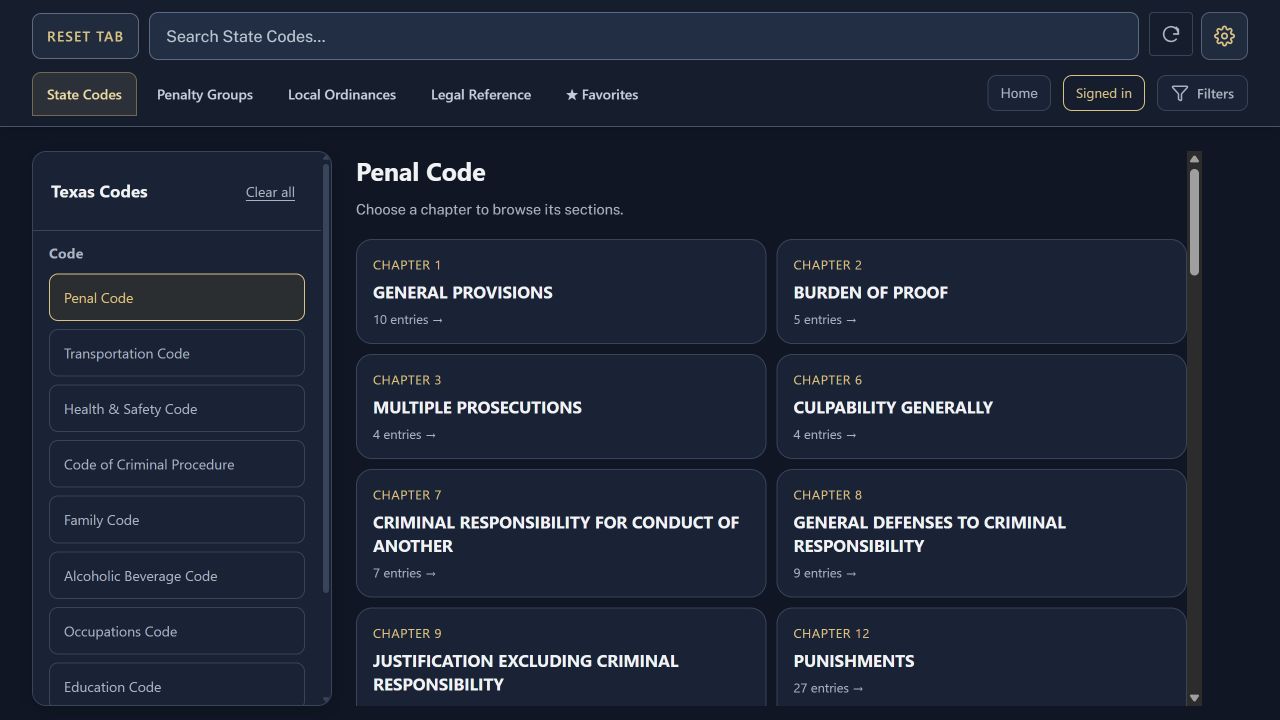Open the Penalty Groups tab
Screen dimensions: 1280x720
(205, 94)
